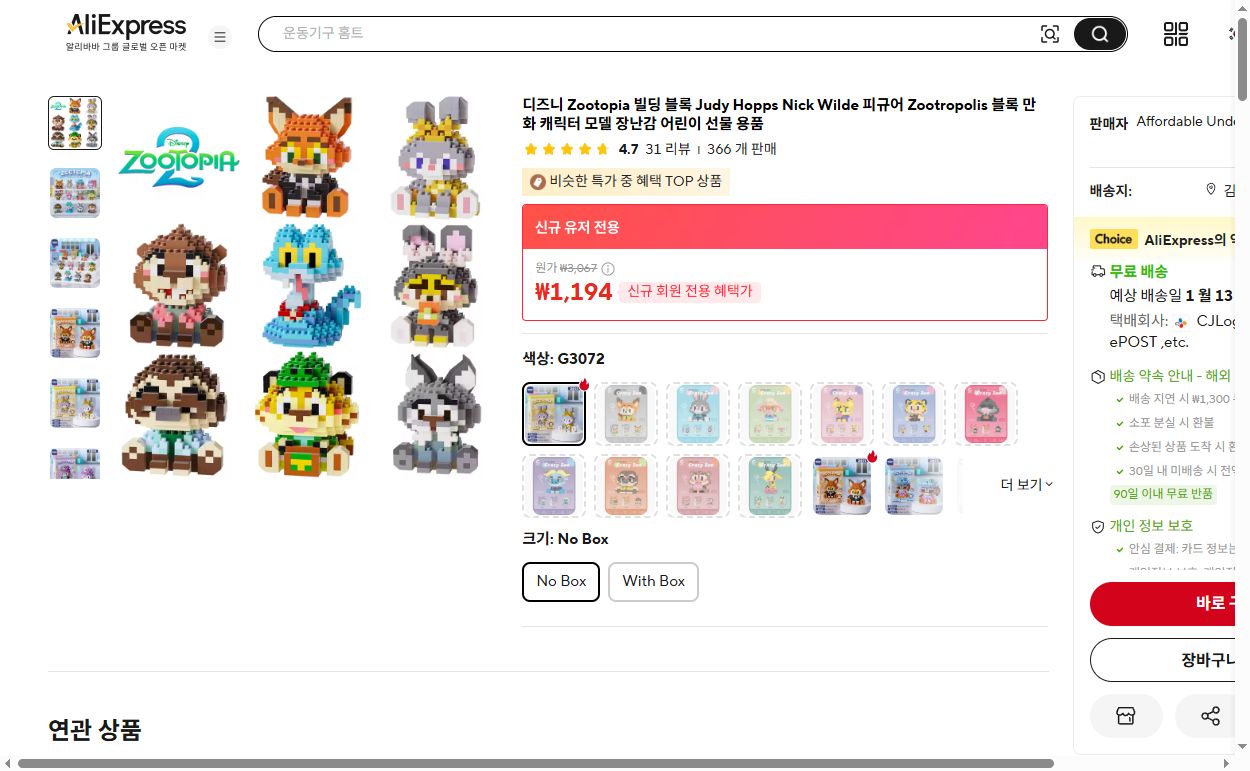1250x771 pixels.
Task: Click the 31 리뷰 reviews link
Action: coord(667,149)
